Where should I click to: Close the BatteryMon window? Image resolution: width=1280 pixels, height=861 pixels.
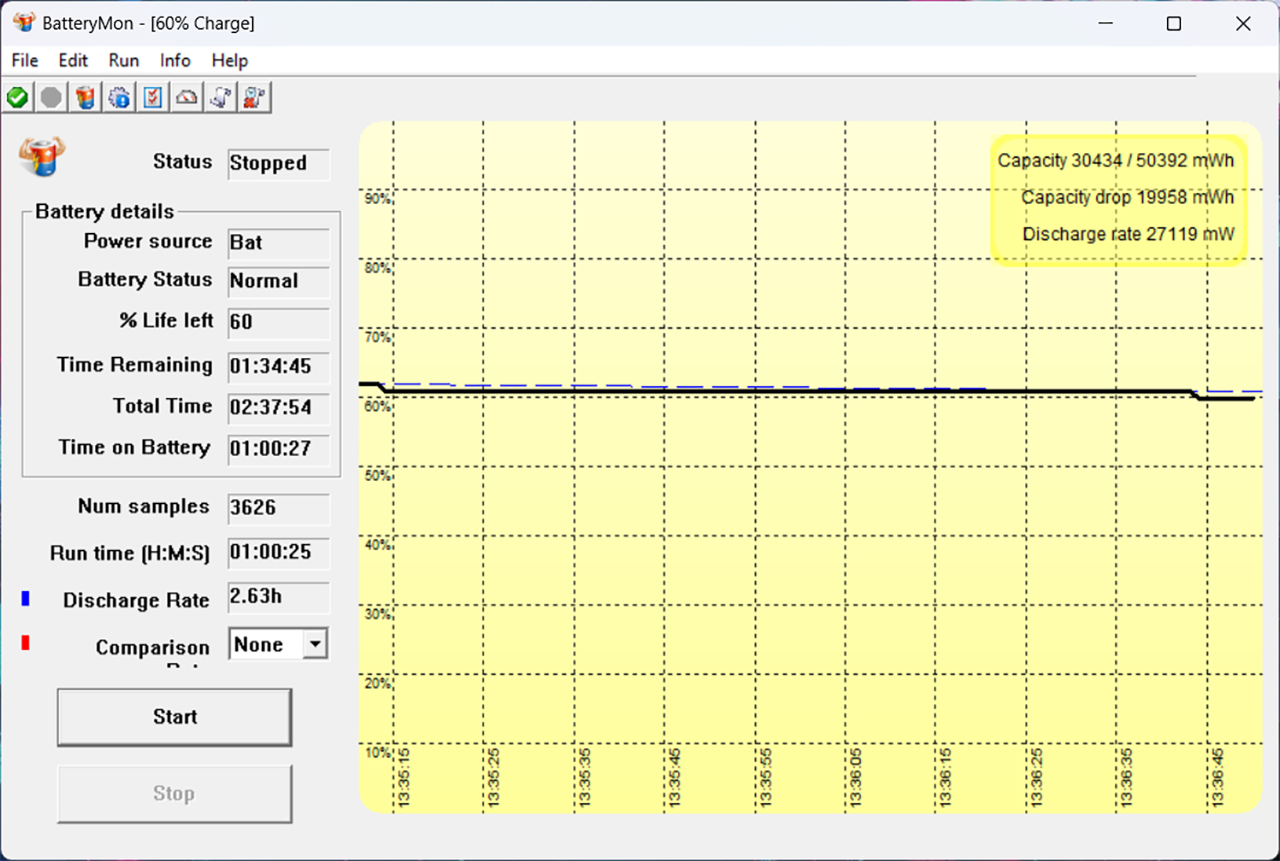(1243, 24)
